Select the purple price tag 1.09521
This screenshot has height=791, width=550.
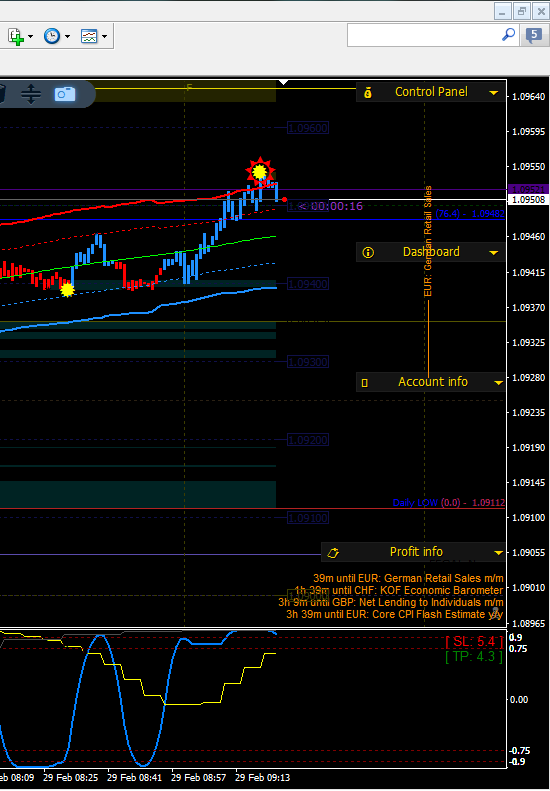point(528,190)
